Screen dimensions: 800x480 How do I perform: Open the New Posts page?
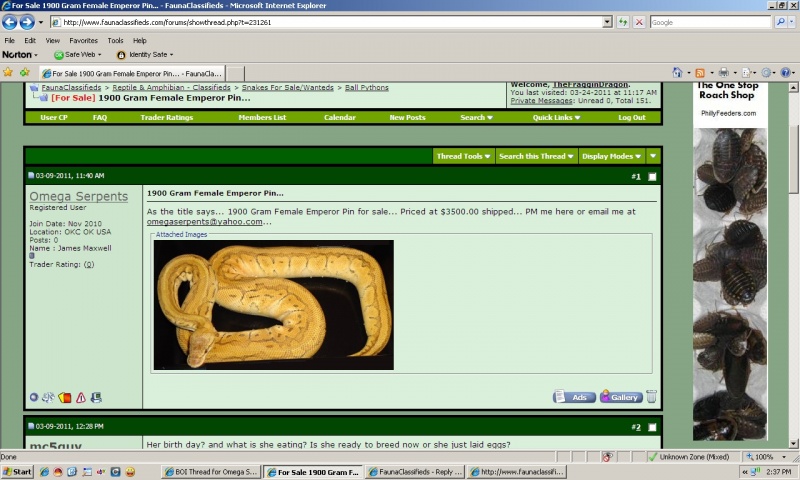coord(407,117)
